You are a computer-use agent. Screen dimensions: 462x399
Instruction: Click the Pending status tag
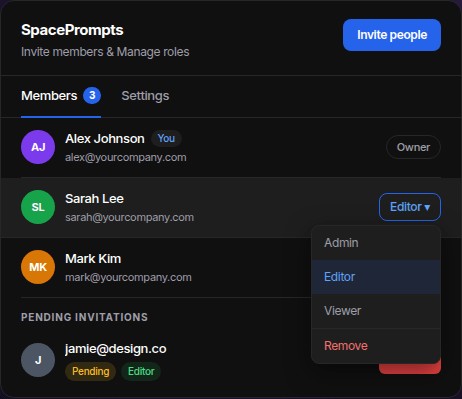[x=90, y=371]
